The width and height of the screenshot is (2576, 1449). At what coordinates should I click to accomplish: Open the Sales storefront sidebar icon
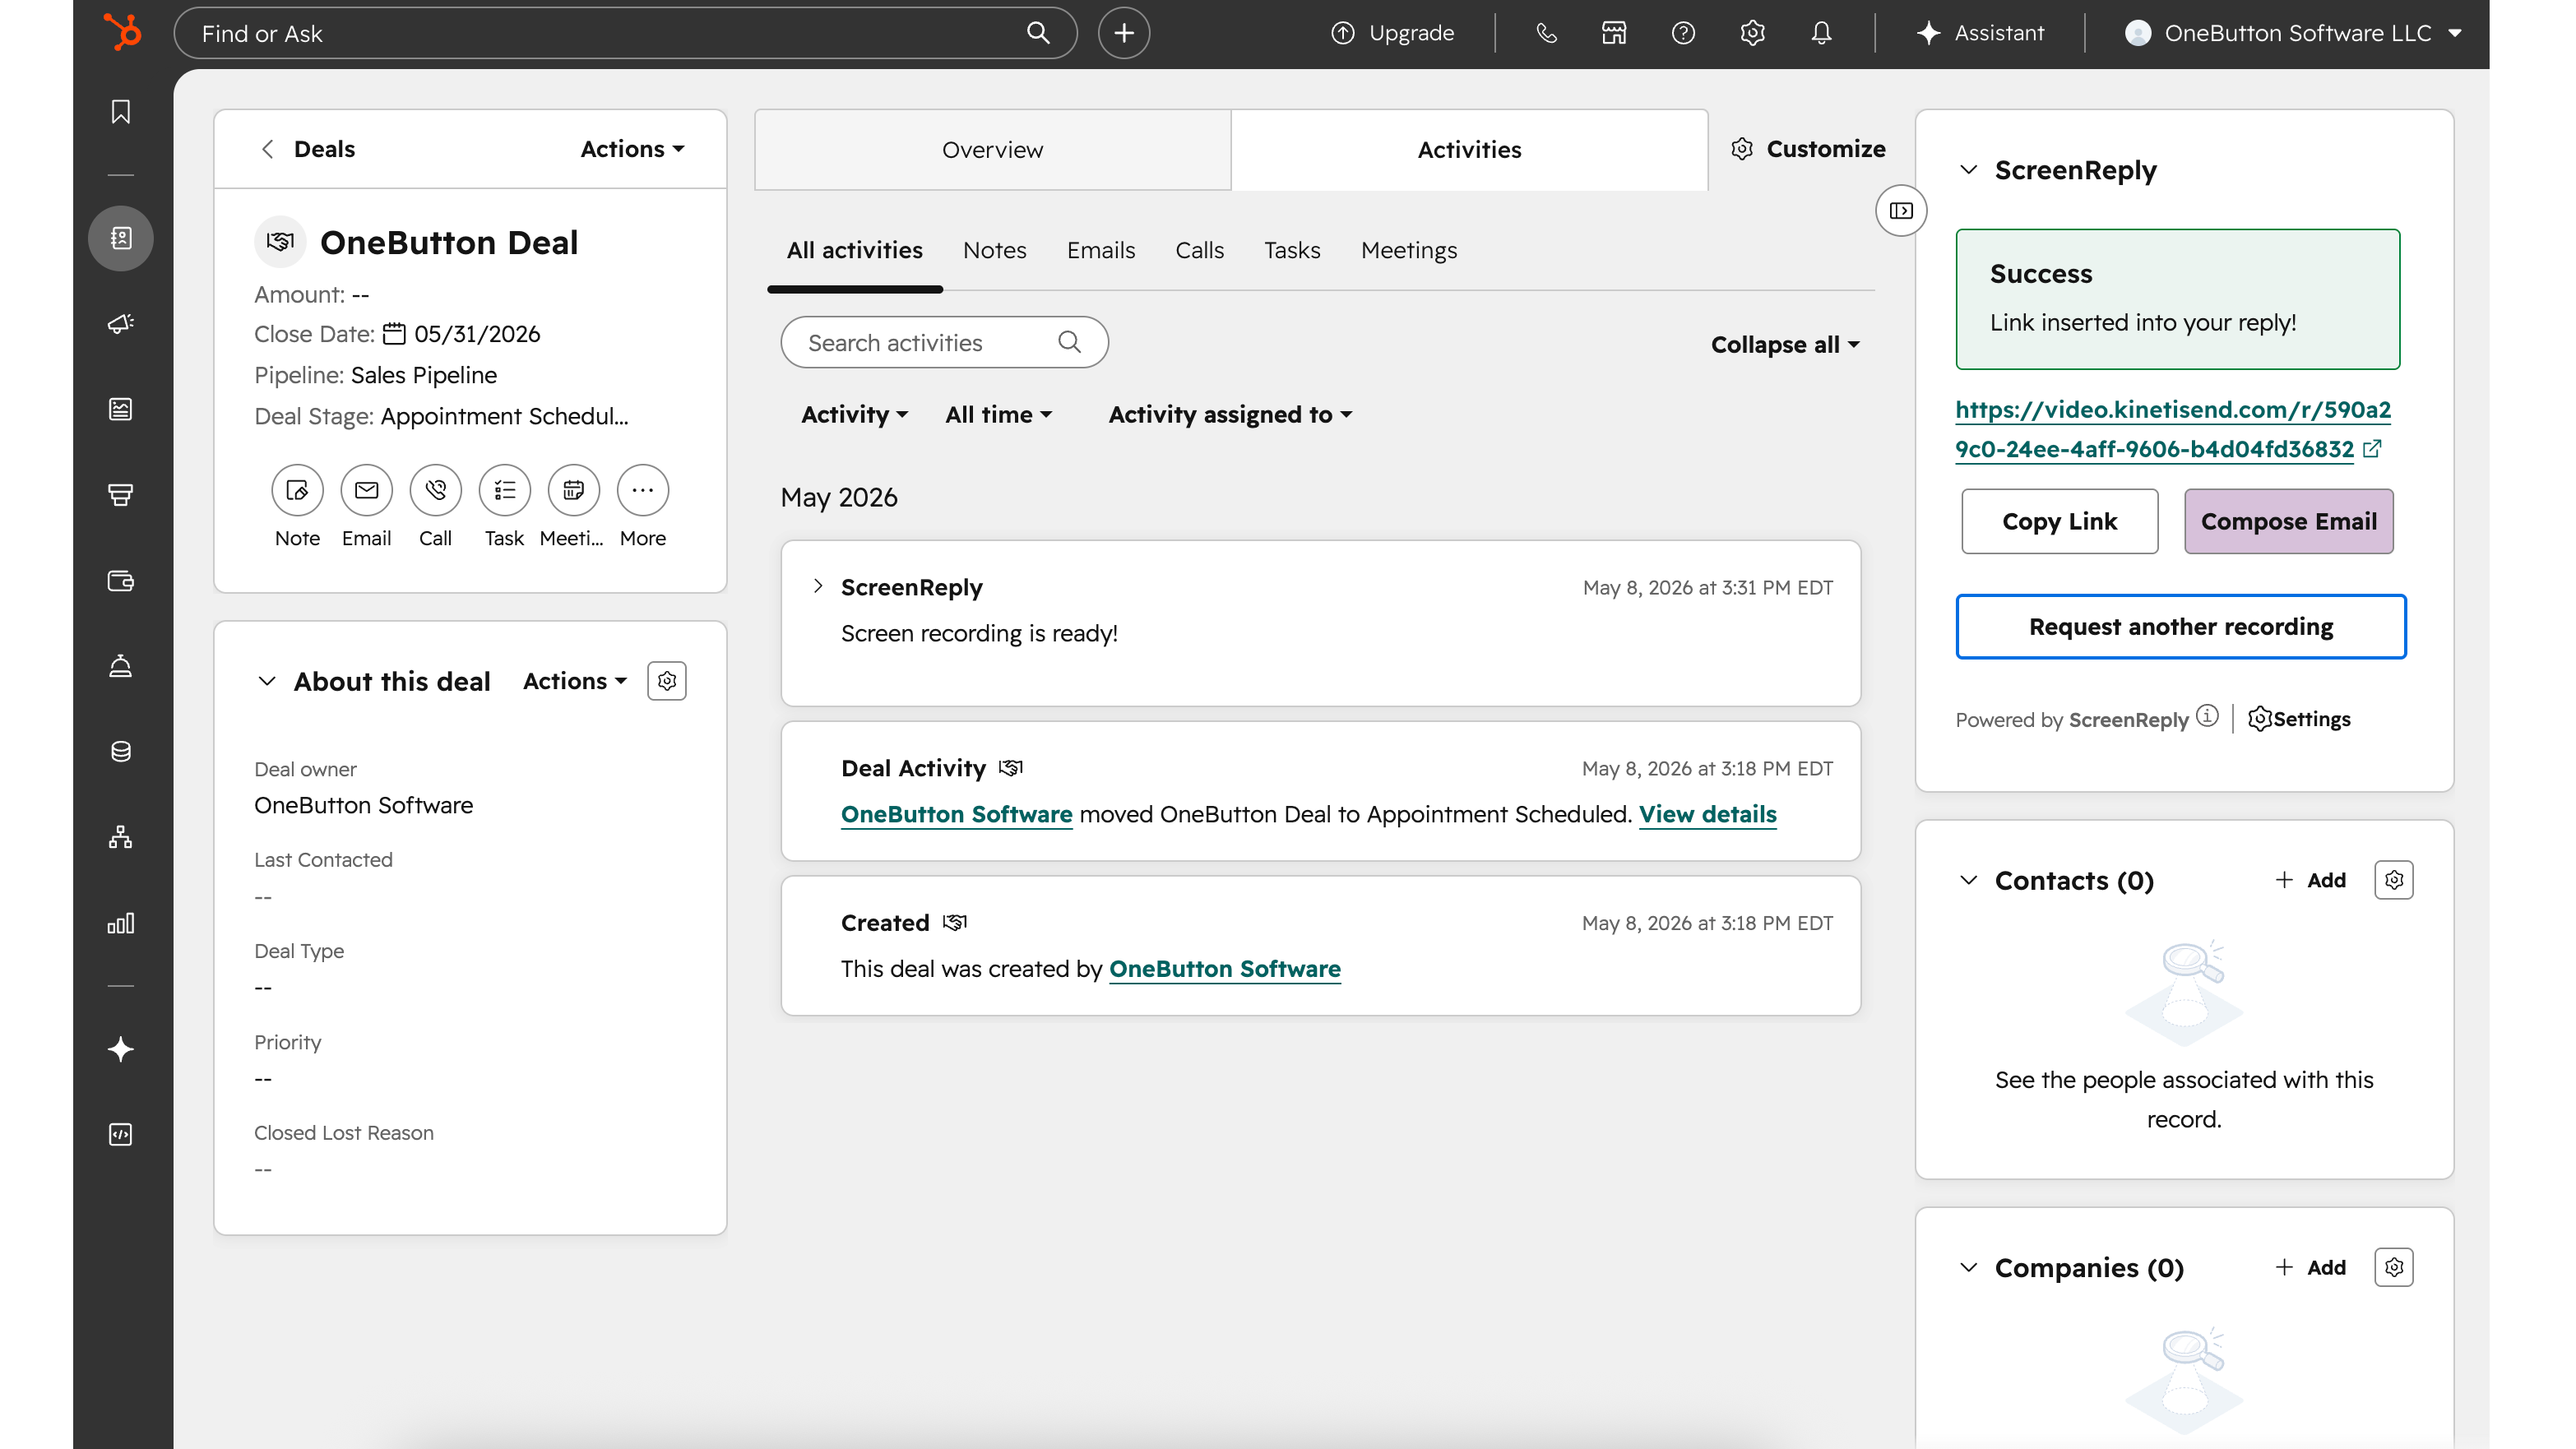[121, 495]
